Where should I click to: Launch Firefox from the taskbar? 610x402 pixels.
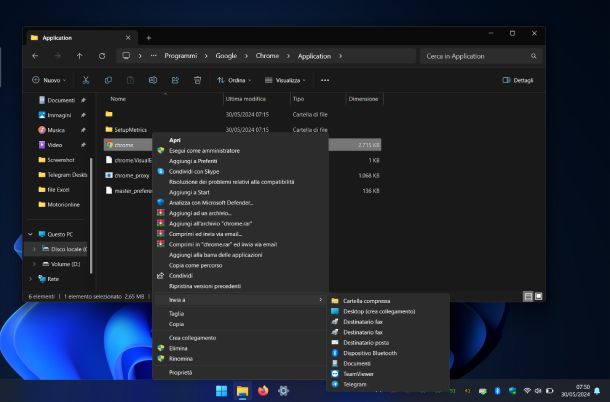tap(263, 390)
